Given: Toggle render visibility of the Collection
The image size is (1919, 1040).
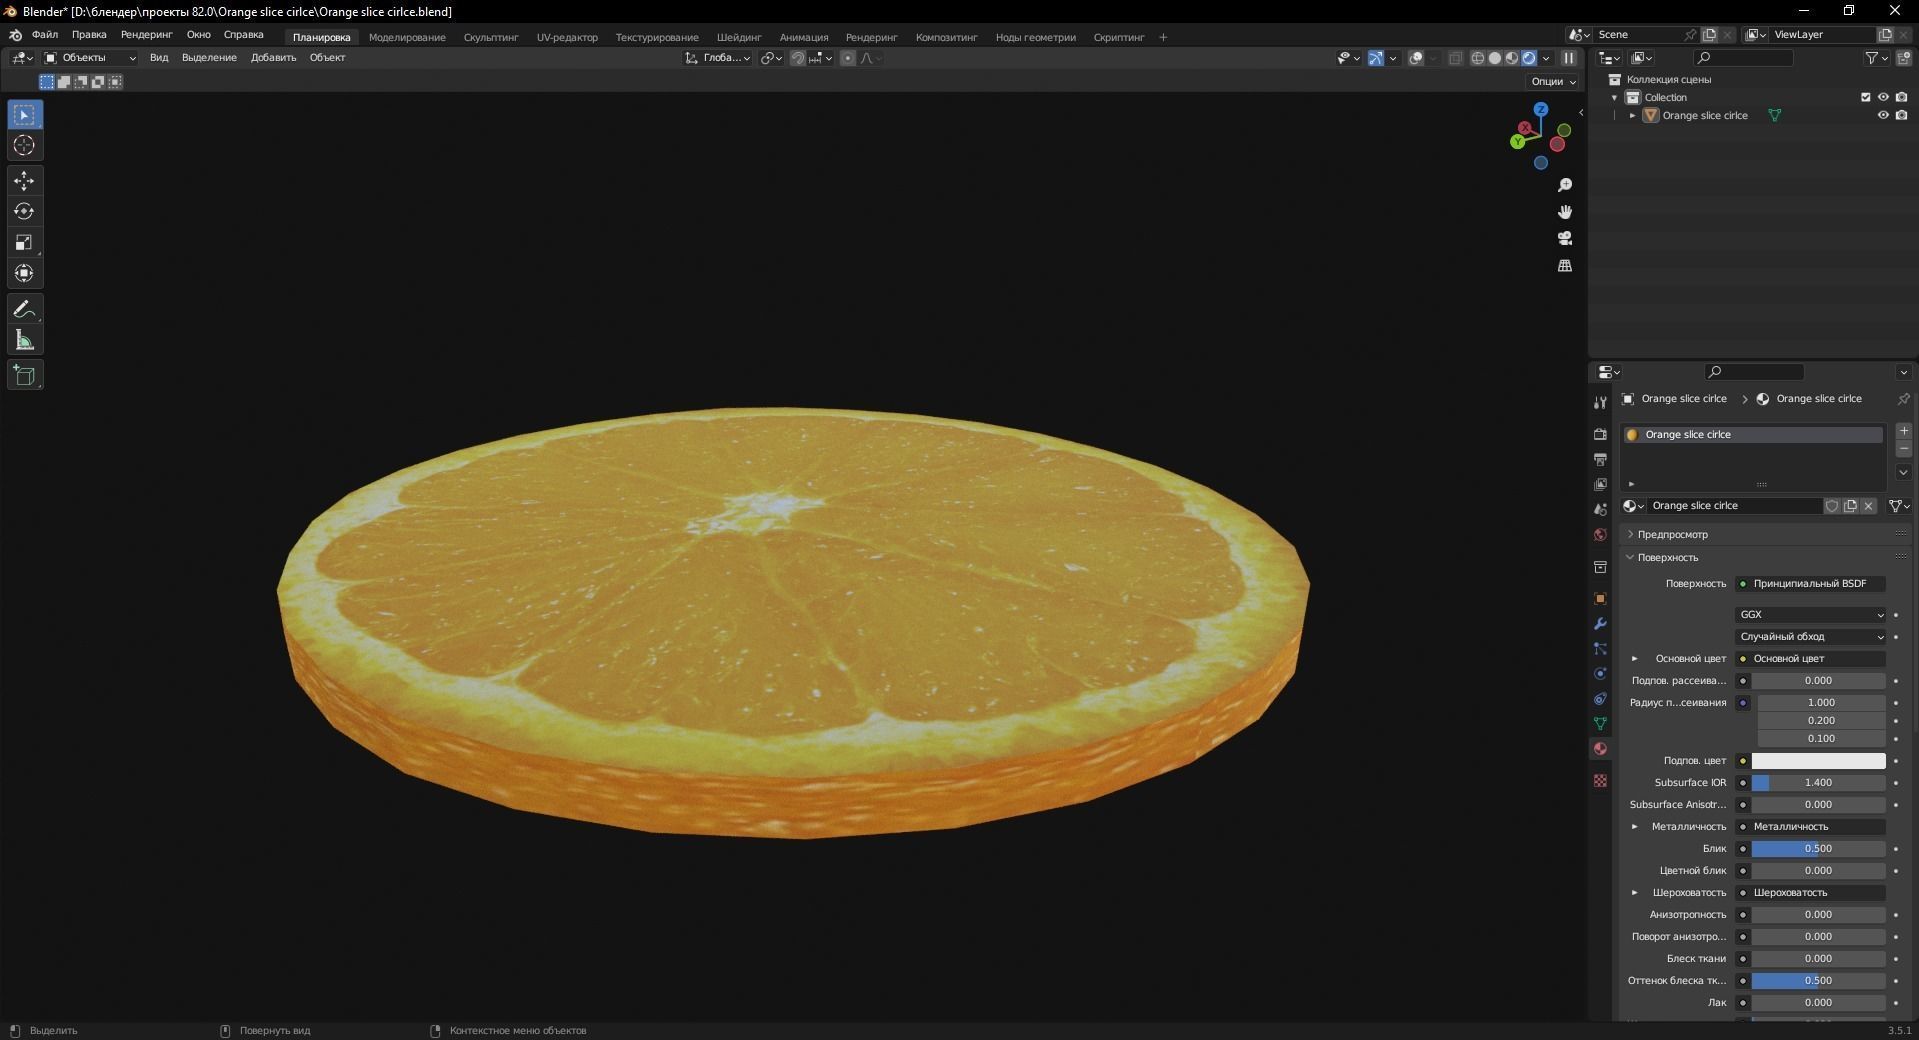Looking at the screenshot, I should [x=1903, y=97].
